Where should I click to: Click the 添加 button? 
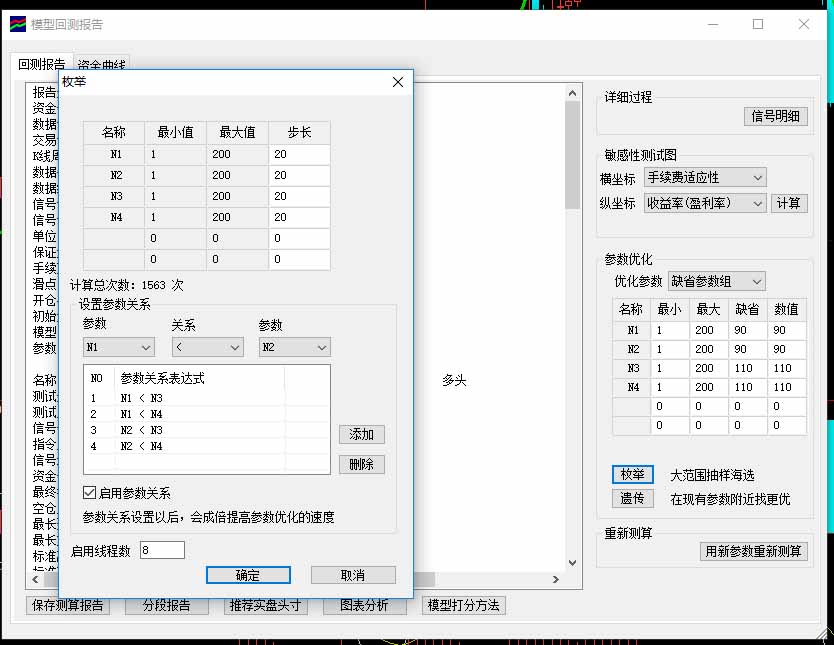(x=361, y=435)
